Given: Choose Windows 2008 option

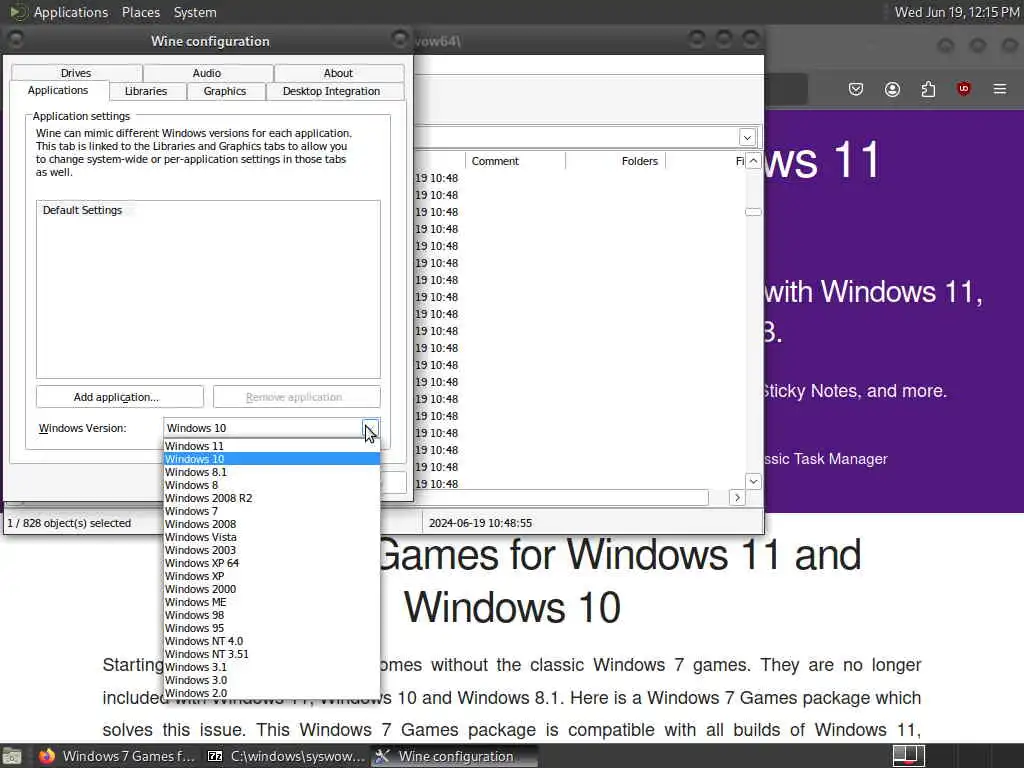Looking at the screenshot, I should pyautogui.click(x=271, y=524).
